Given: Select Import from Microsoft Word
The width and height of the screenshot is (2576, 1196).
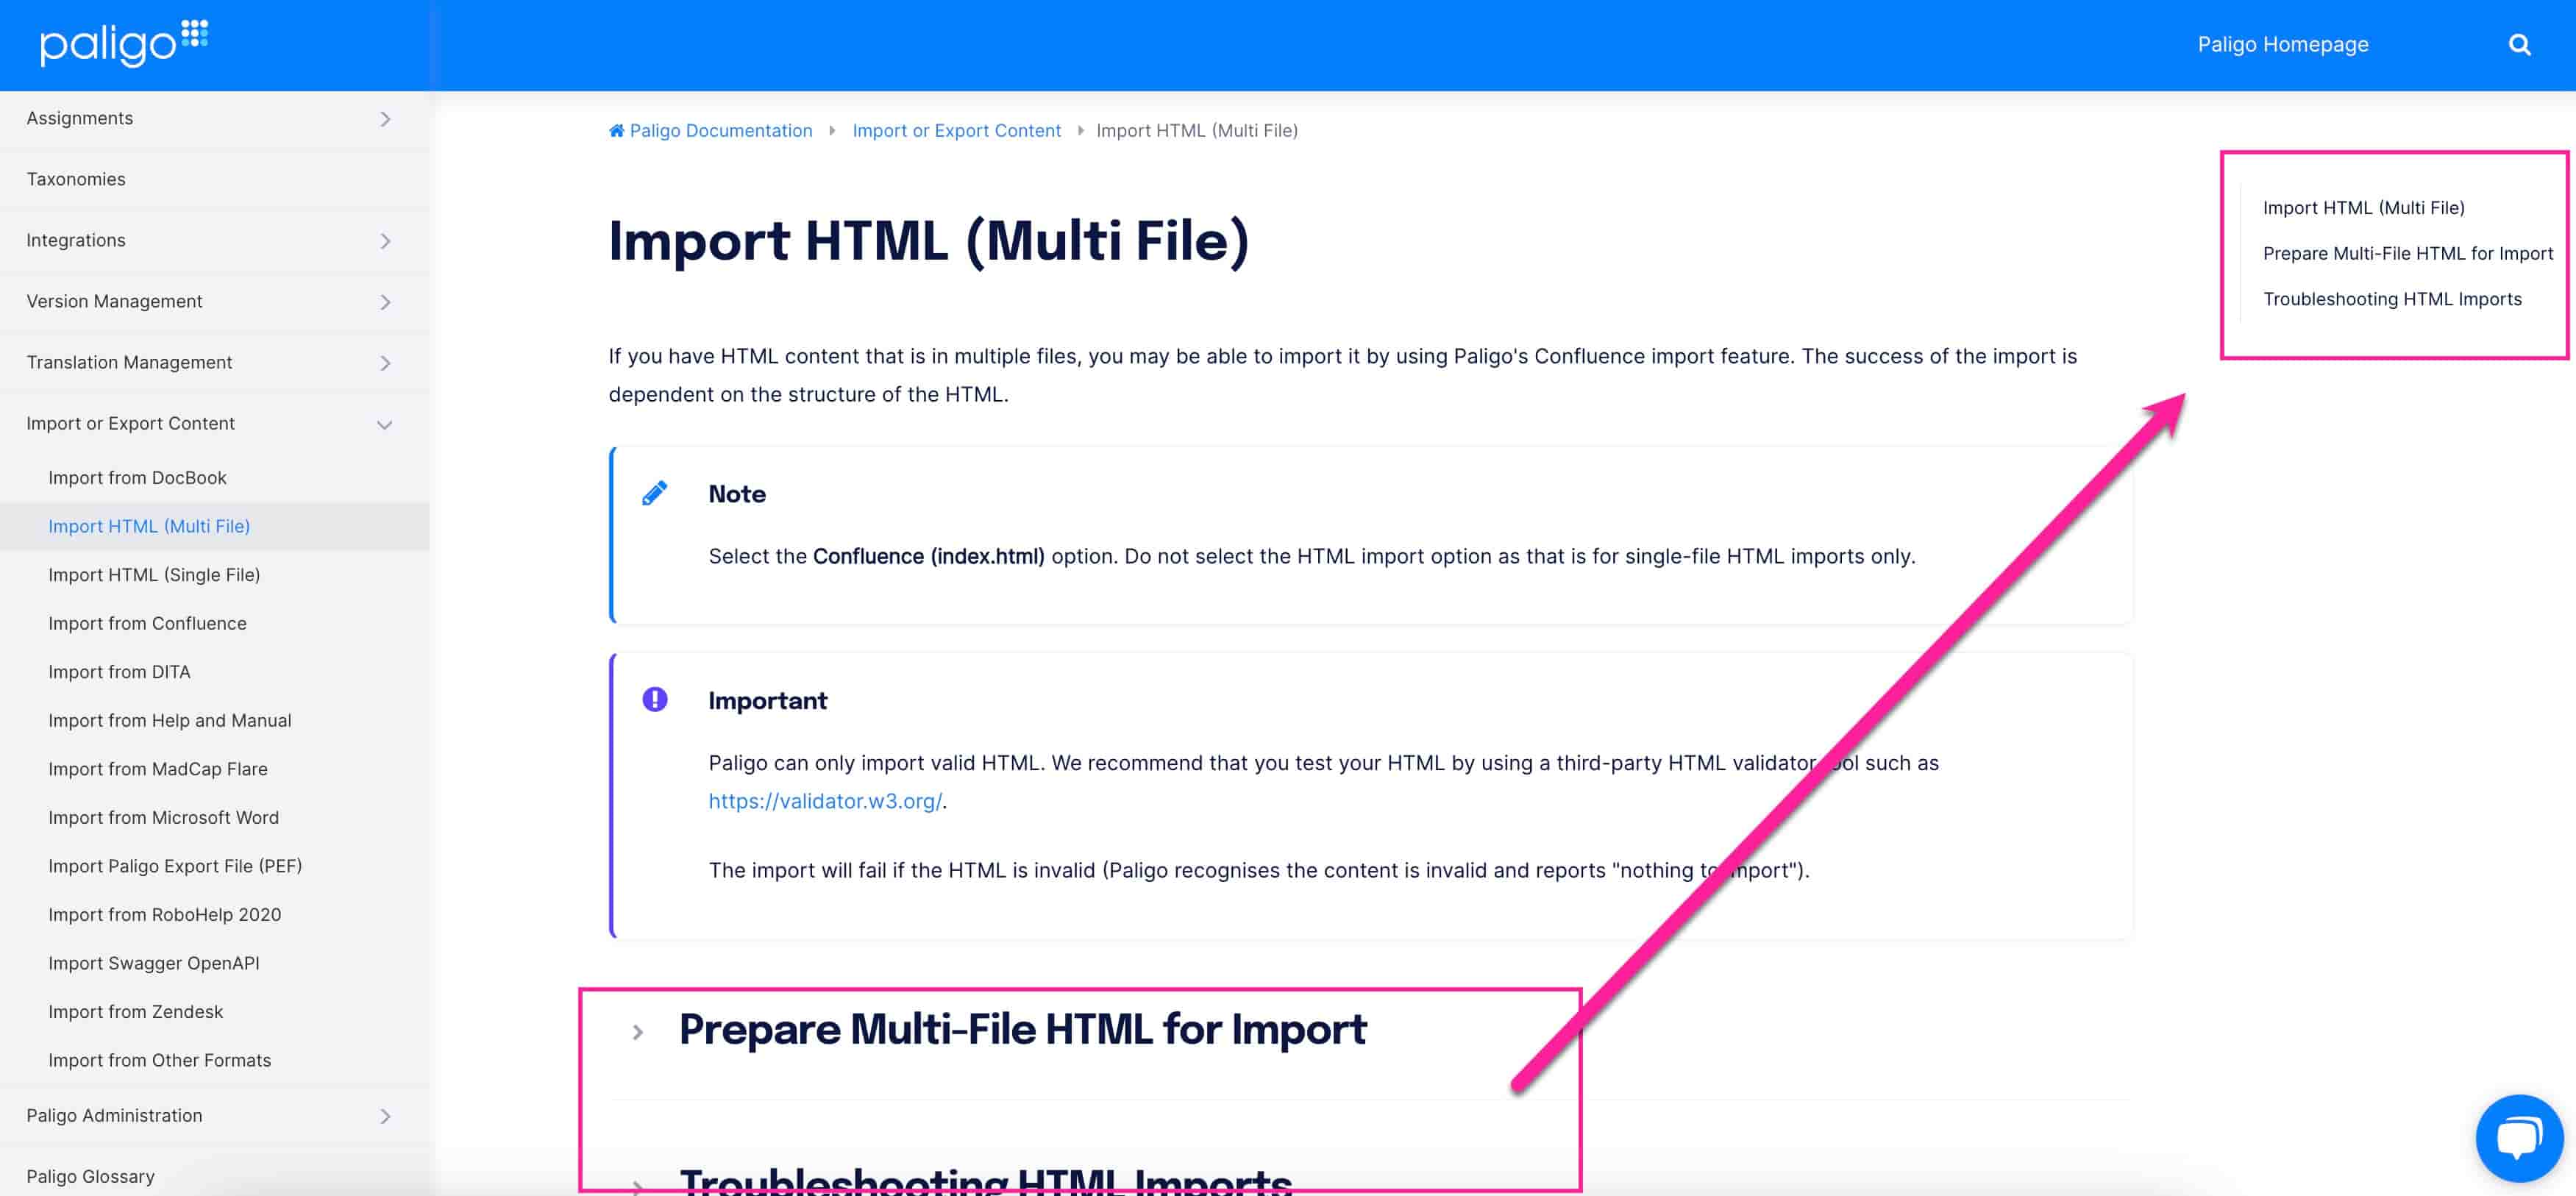Looking at the screenshot, I should (163, 817).
